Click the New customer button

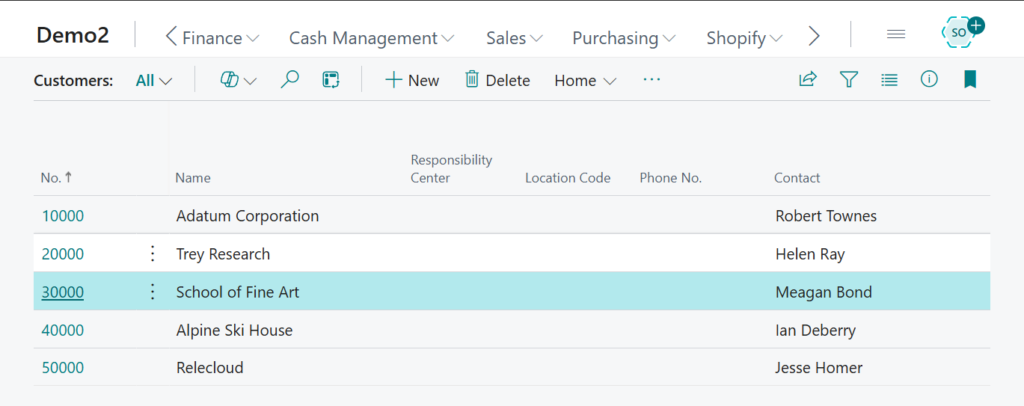click(x=412, y=81)
